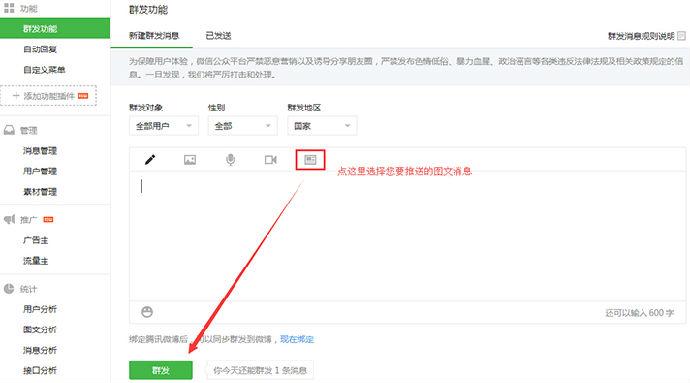The height and width of the screenshot is (383, 690).
Task: Open 素材管理 in the sidebar
Action: click(x=40, y=192)
